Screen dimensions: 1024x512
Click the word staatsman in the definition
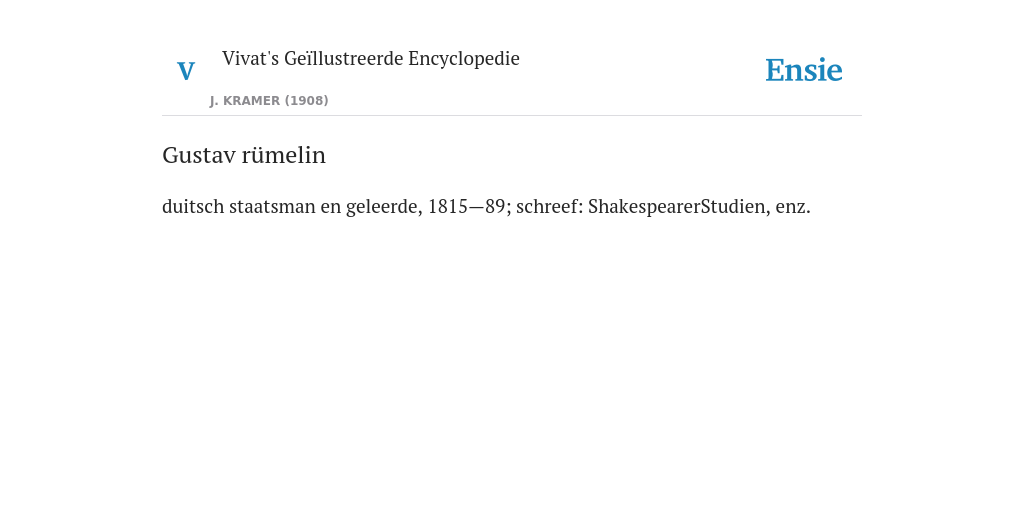tap(272, 206)
